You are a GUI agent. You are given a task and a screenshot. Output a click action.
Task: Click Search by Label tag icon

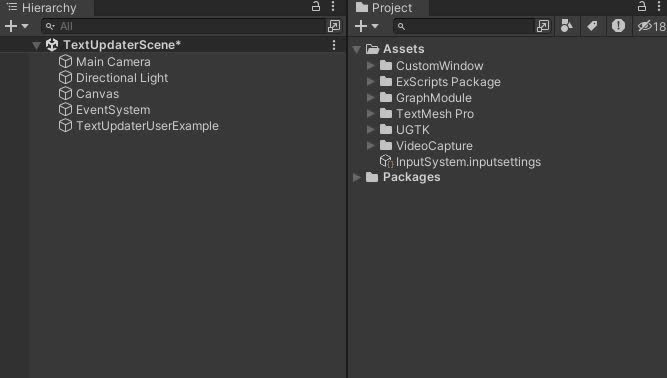592,26
